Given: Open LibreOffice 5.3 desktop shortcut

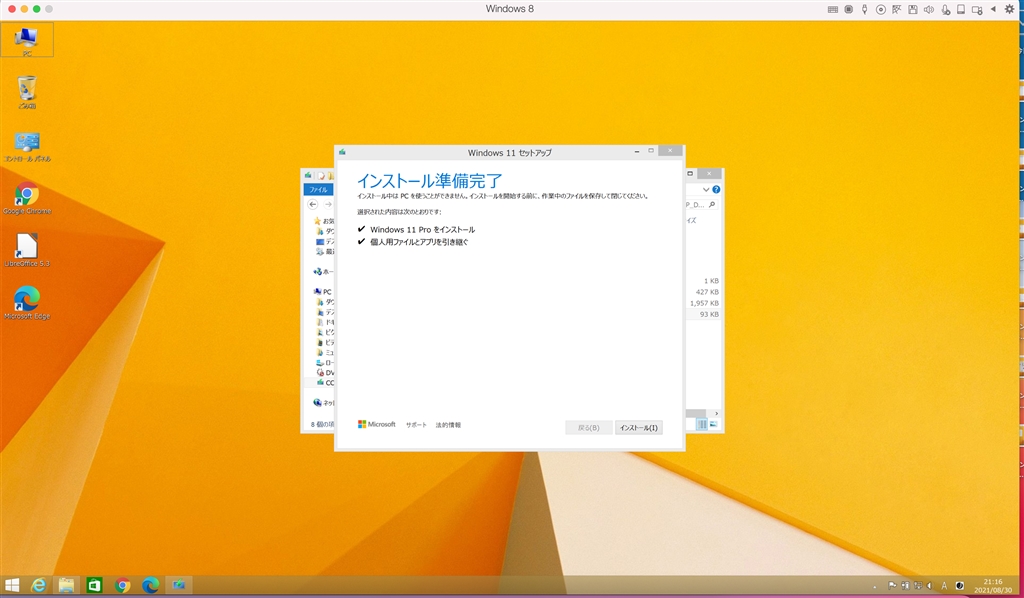Looking at the screenshot, I should click(x=27, y=251).
